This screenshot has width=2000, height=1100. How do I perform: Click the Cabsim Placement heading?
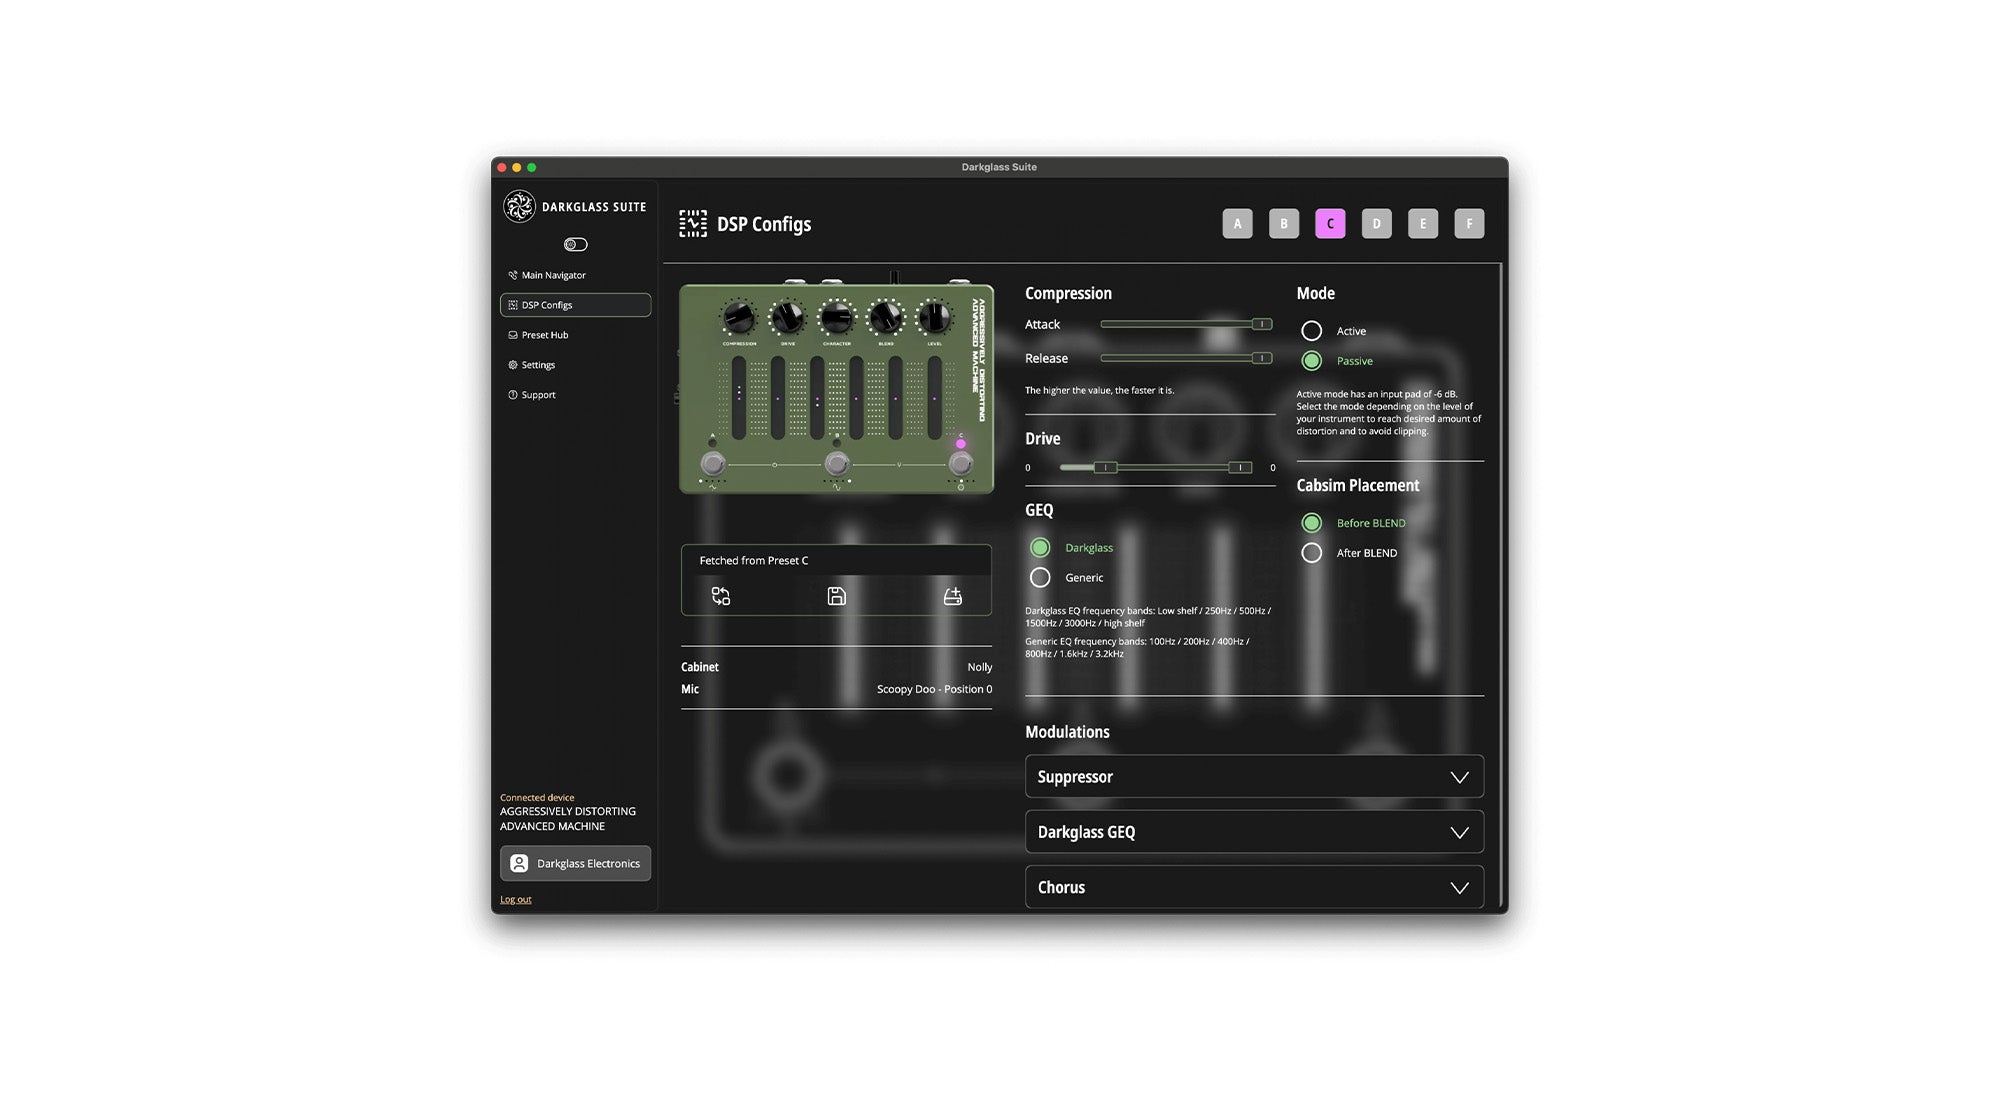pos(1357,485)
